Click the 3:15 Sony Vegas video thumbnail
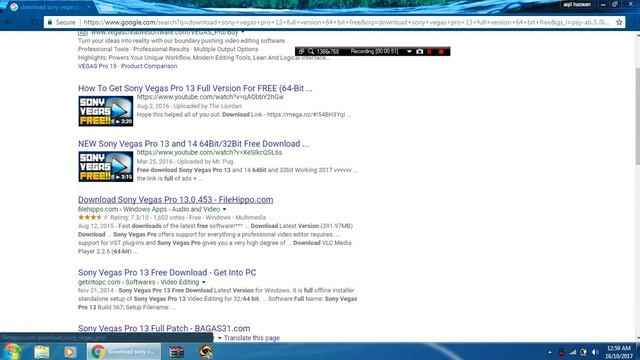The image size is (640, 360). point(106,167)
